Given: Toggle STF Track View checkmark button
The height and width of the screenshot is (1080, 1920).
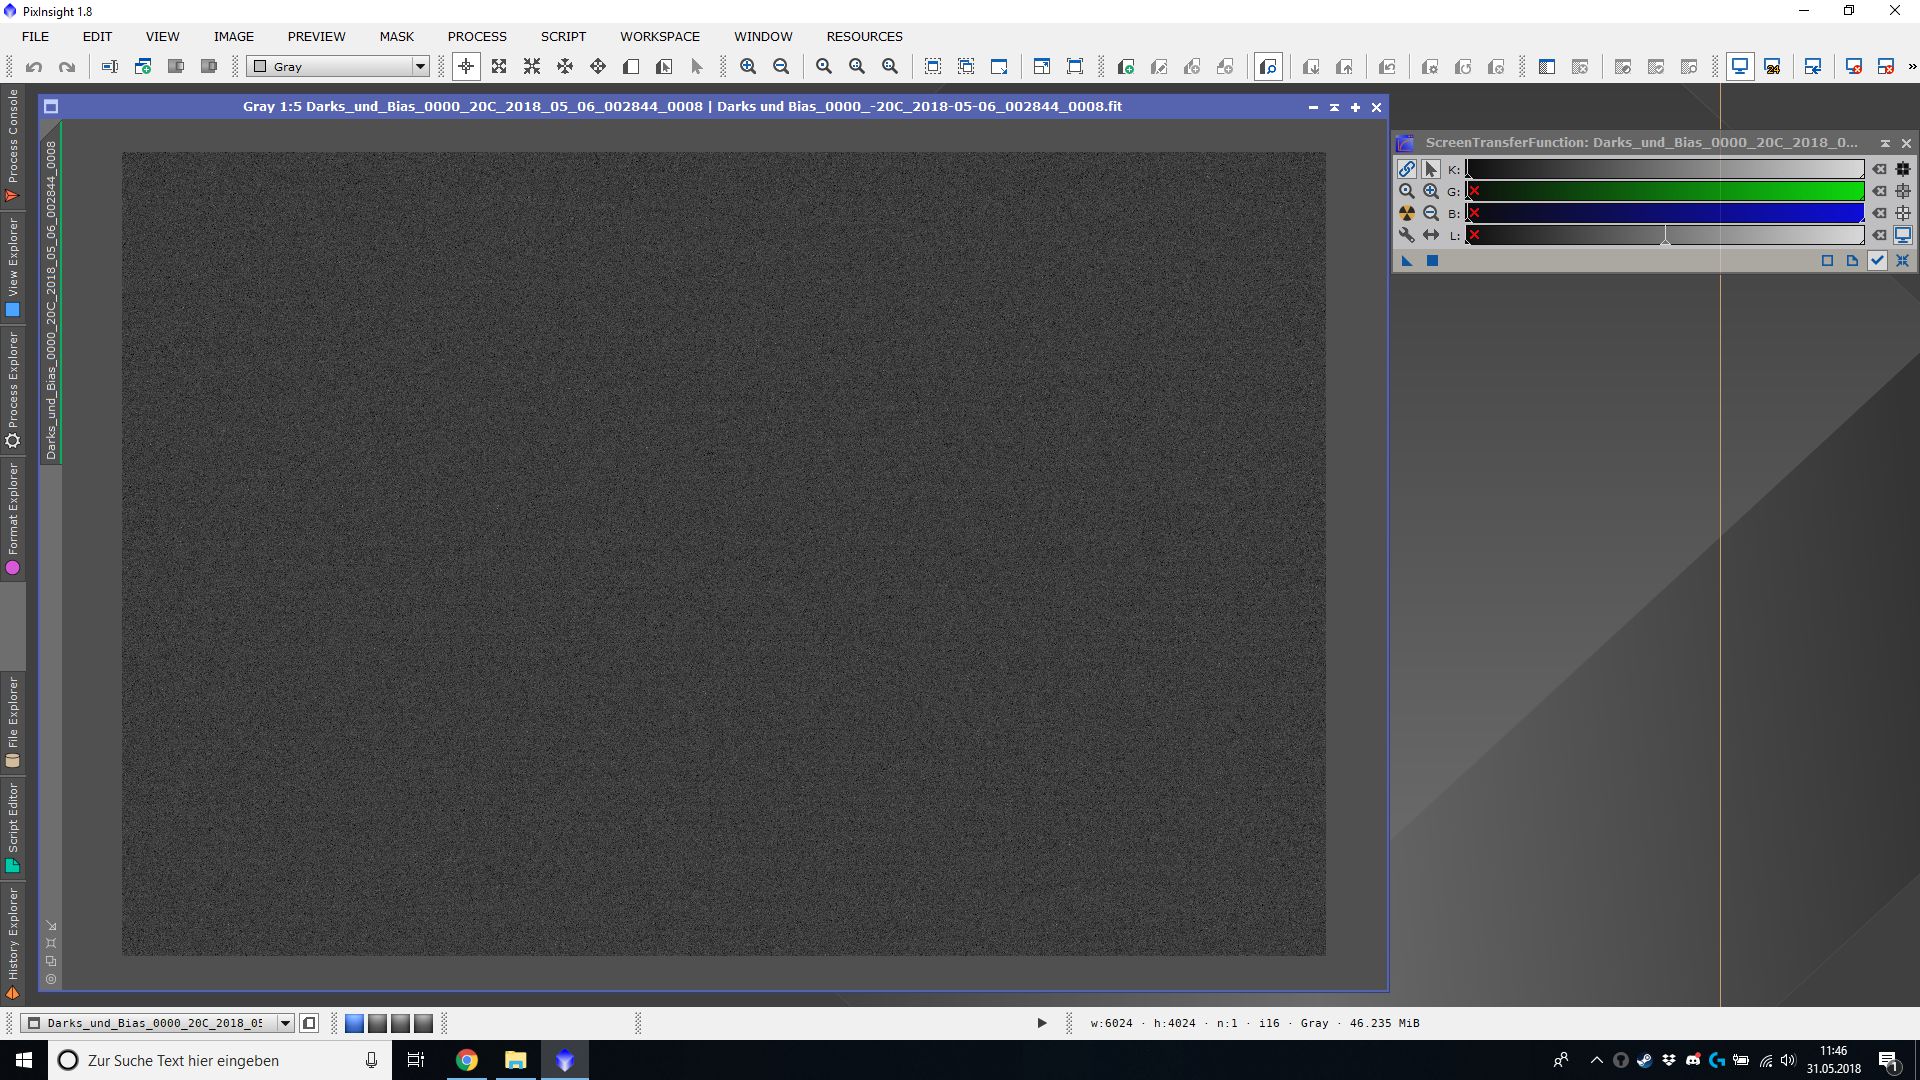Looking at the screenshot, I should 1877,261.
